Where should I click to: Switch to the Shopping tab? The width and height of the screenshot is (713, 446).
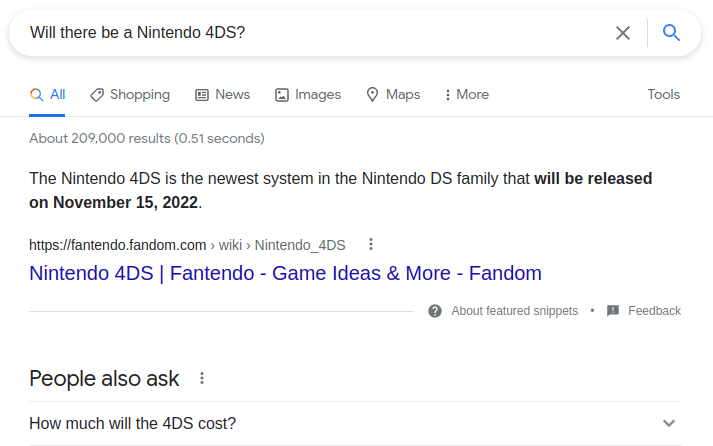coord(130,95)
